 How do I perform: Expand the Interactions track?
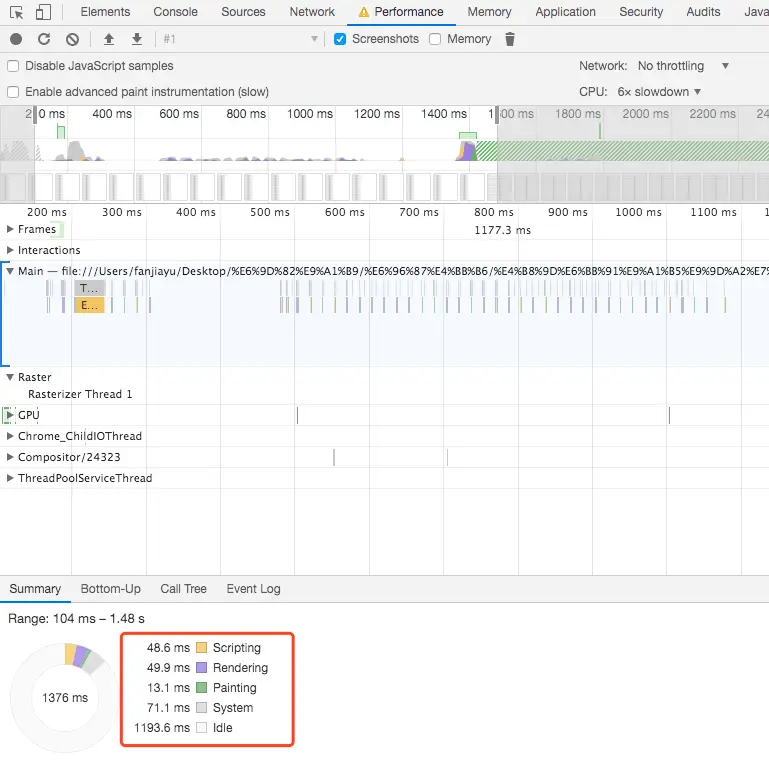pos(10,250)
